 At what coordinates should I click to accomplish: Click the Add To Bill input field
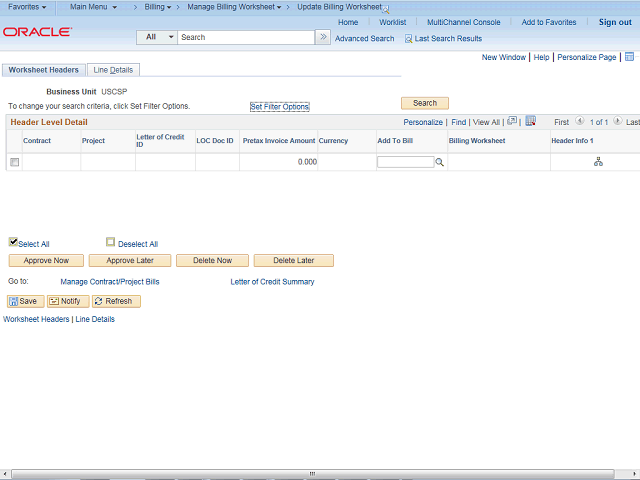tap(405, 162)
